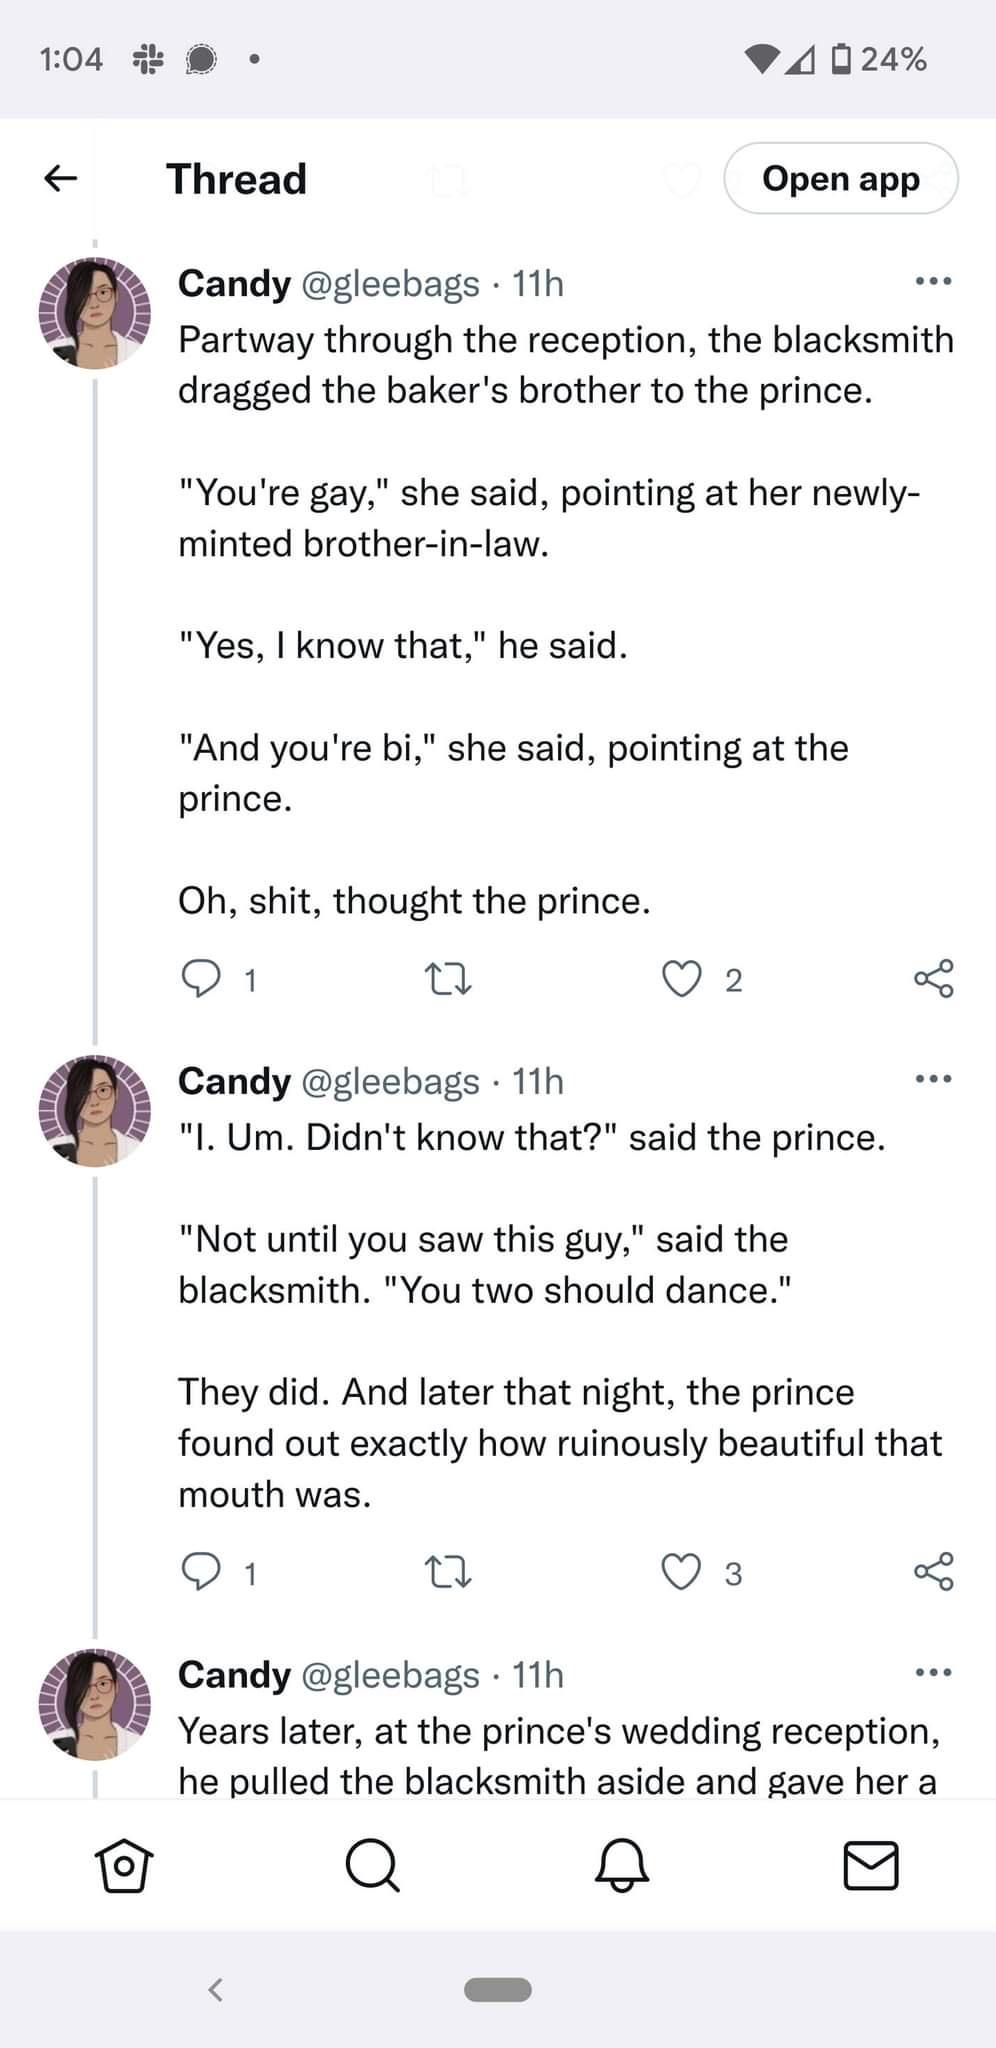Viewport: 996px width, 2048px height.
Task: Open @gleebags handle on first tweet
Action: (390, 284)
